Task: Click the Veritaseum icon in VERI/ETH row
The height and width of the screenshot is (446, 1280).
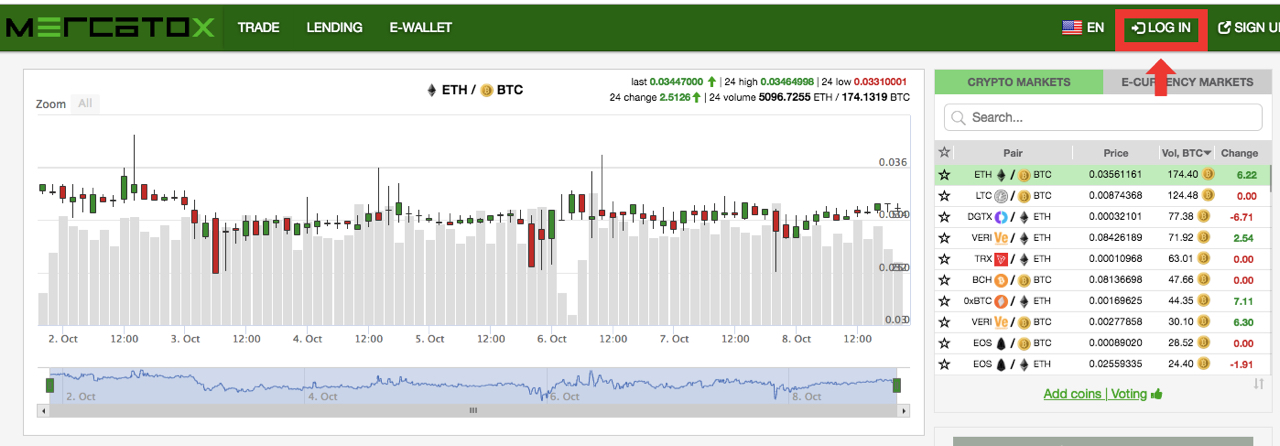Action: [1001, 237]
